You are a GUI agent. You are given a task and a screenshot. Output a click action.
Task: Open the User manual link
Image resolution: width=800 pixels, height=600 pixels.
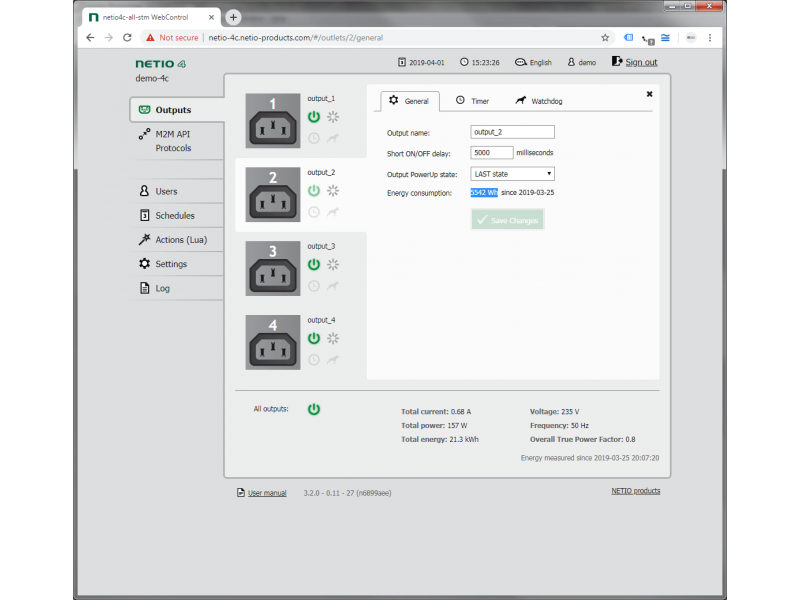[x=267, y=493]
